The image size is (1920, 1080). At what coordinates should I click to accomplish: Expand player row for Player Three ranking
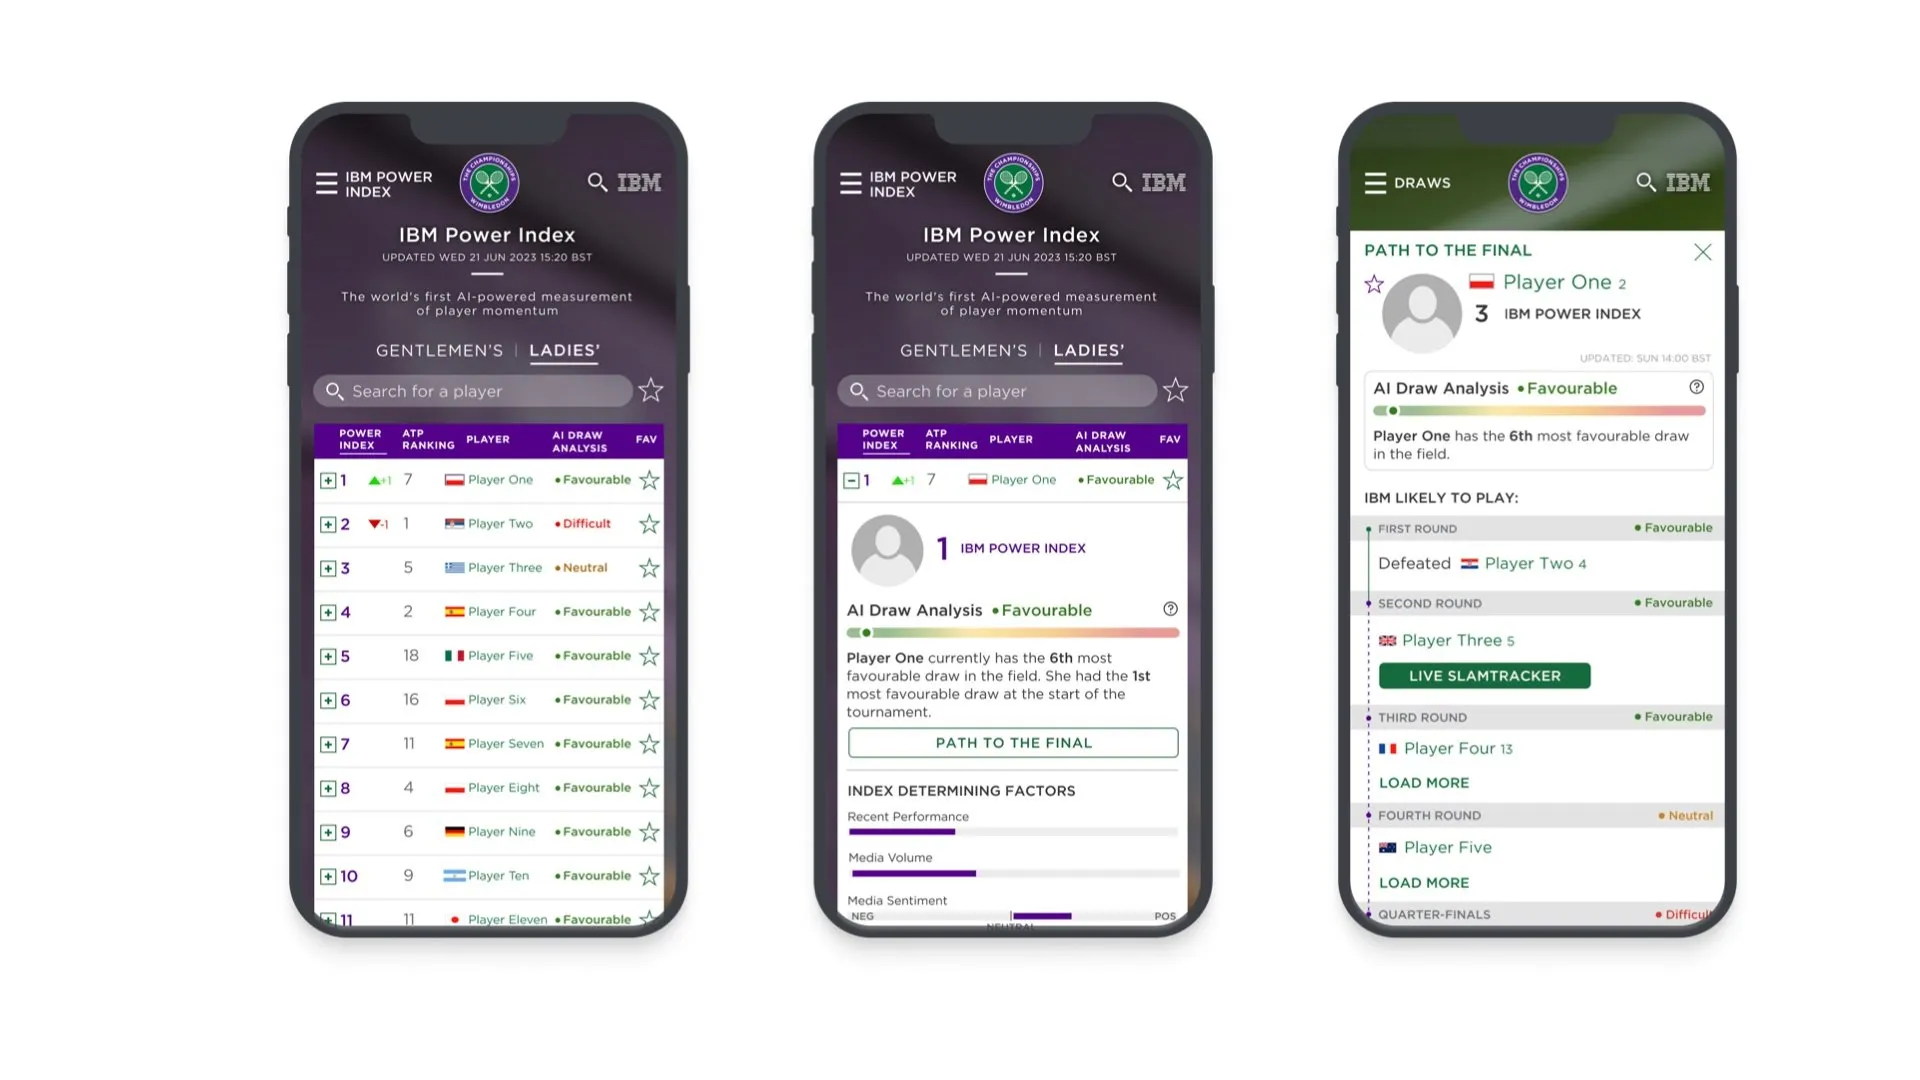click(326, 567)
